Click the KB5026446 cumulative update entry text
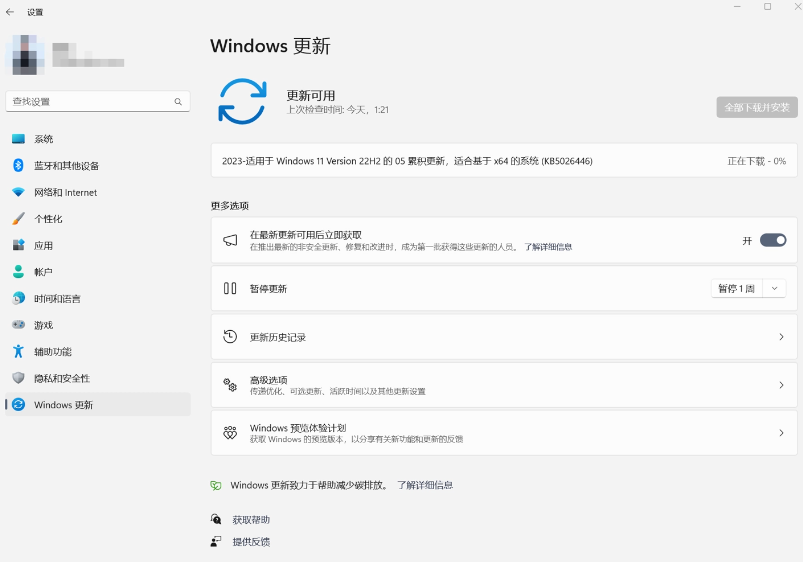This screenshot has width=803, height=569. tap(407, 161)
